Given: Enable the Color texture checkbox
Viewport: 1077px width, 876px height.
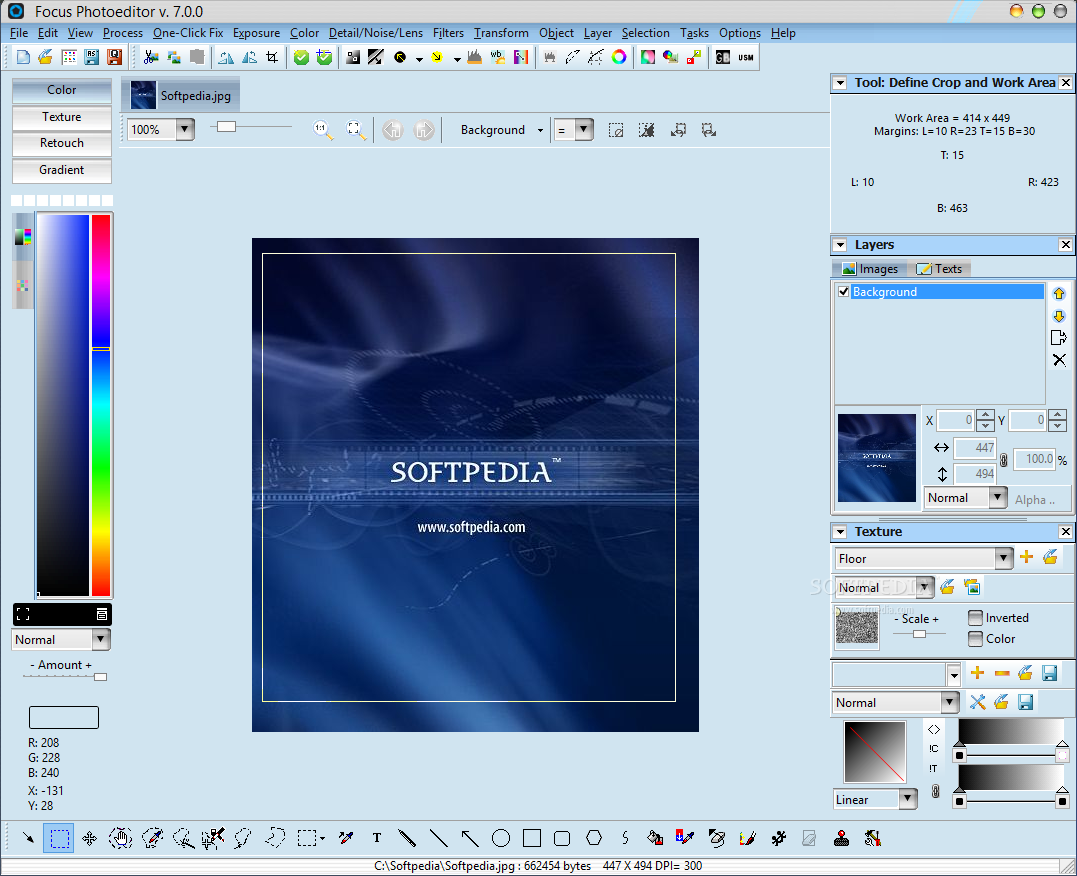Looking at the screenshot, I should [x=975, y=639].
